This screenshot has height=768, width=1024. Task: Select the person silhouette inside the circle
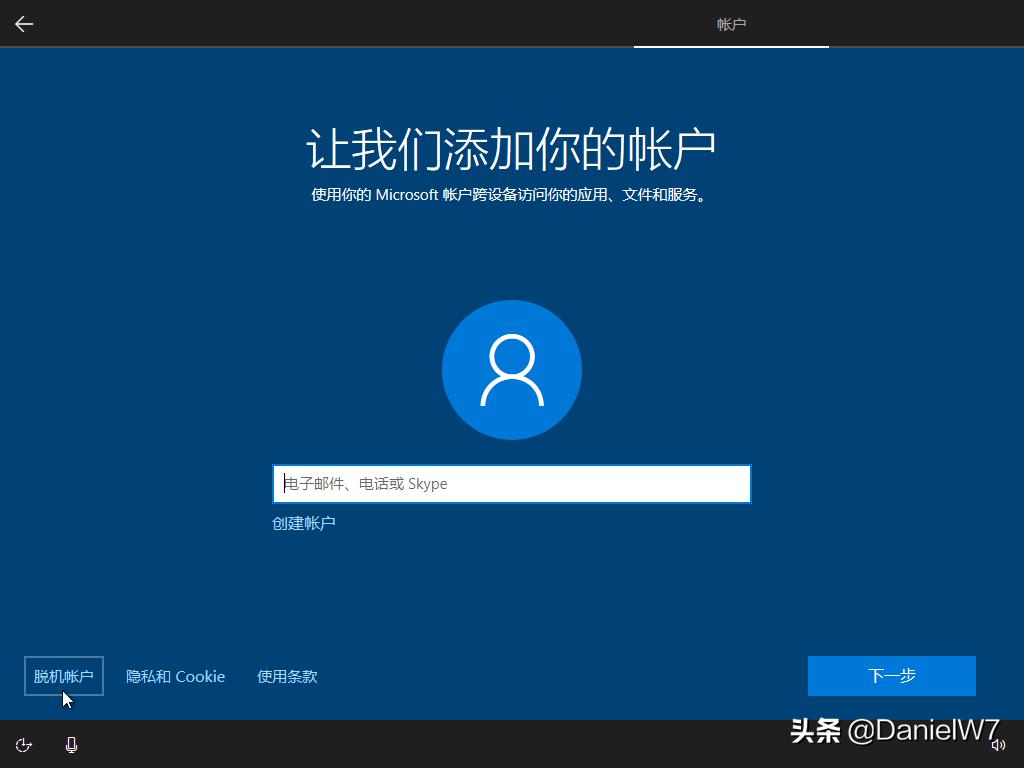point(512,369)
